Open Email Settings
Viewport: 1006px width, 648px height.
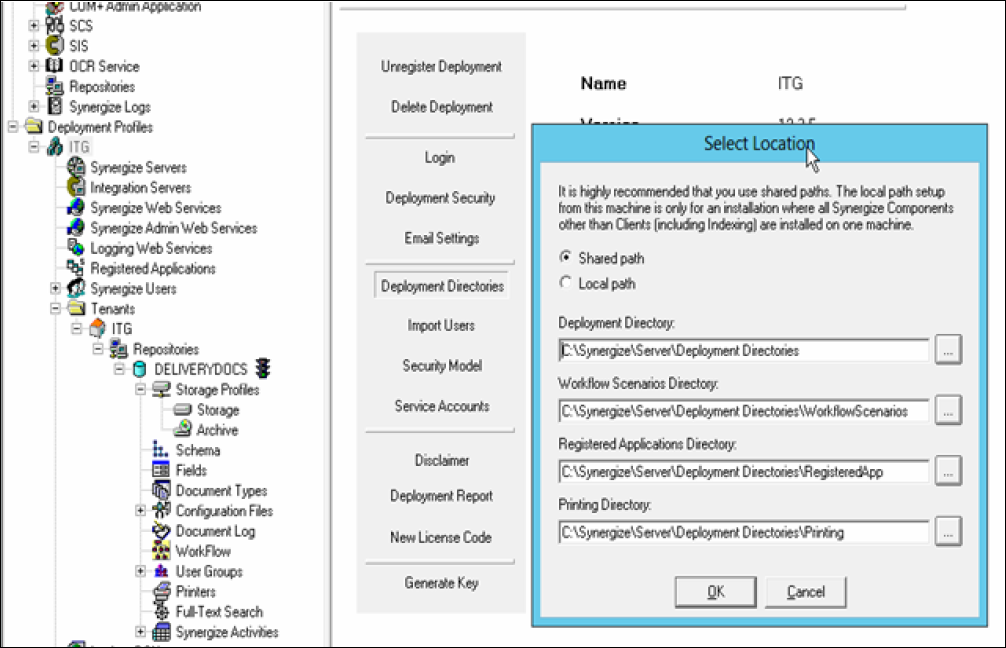point(441,238)
